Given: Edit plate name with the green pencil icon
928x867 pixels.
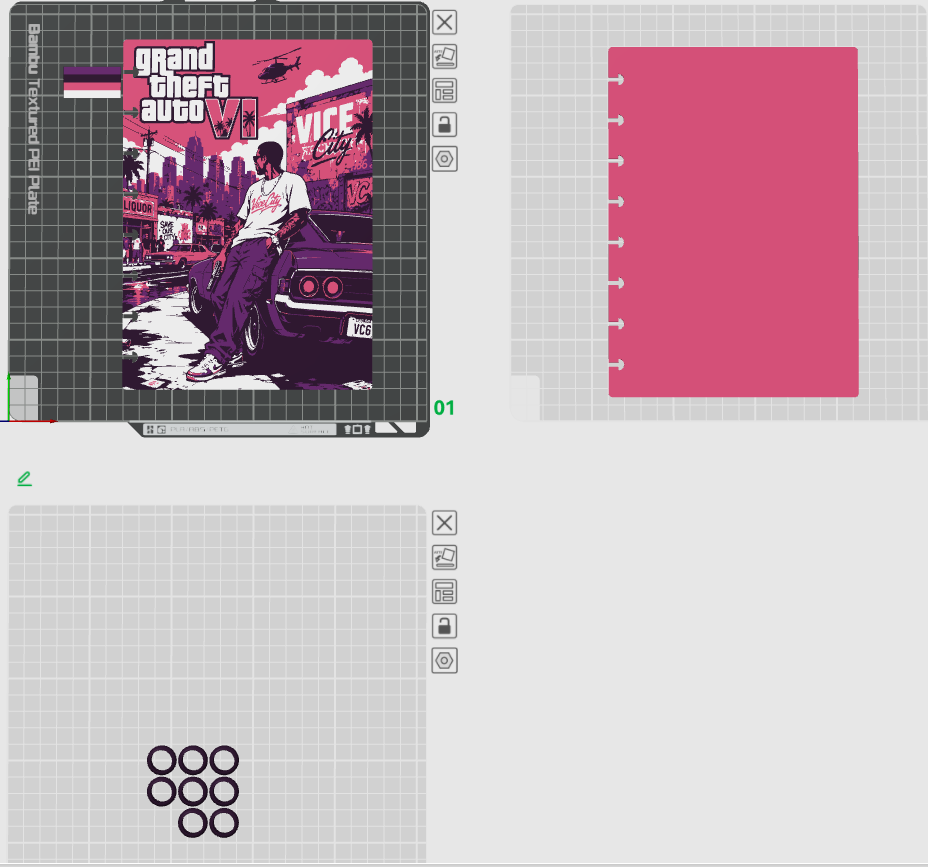Looking at the screenshot, I should click(x=24, y=478).
